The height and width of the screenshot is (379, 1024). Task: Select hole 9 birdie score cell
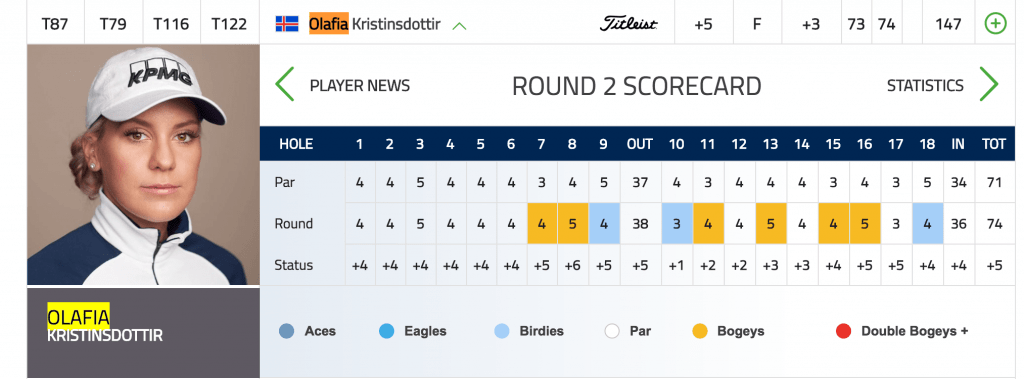[x=604, y=223]
